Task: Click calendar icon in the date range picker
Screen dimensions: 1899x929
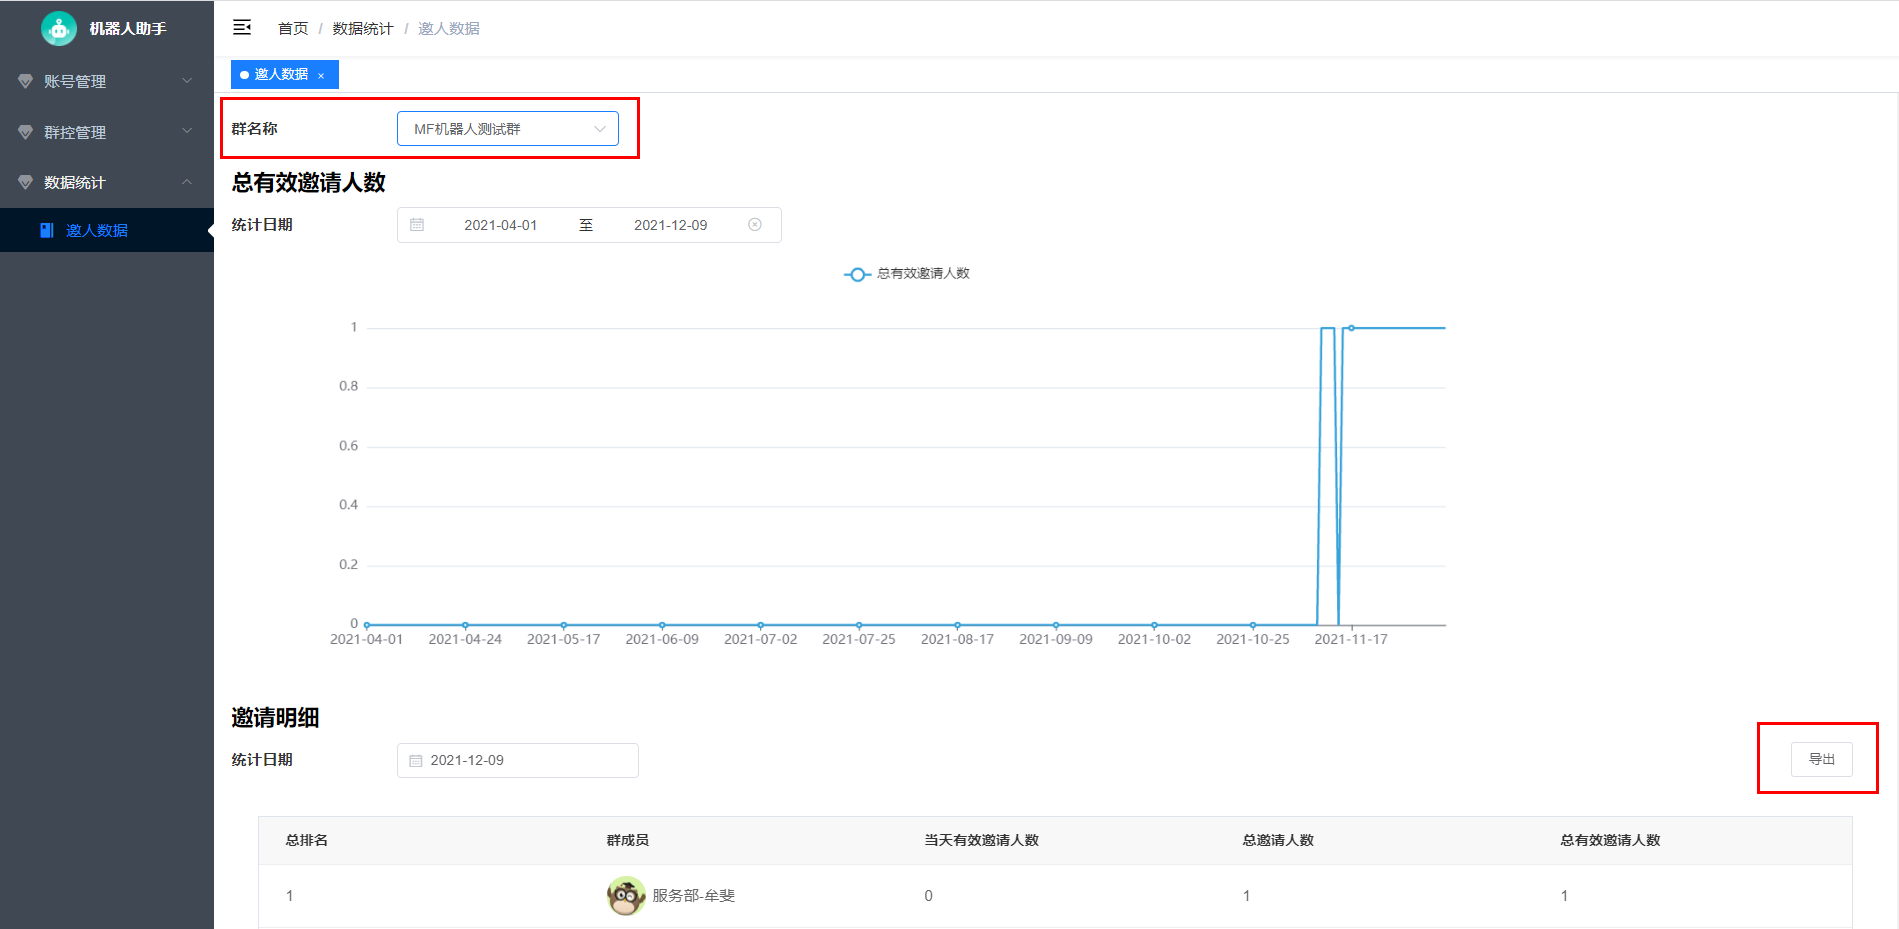Action: [x=417, y=225]
